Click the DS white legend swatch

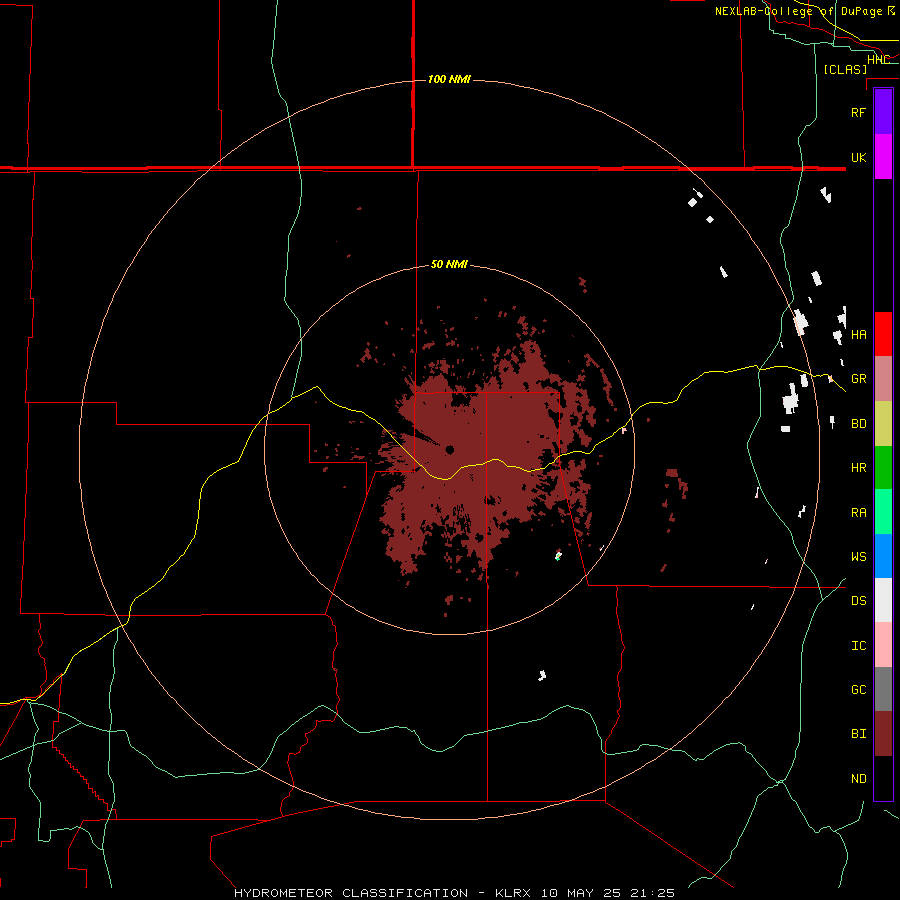883,600
